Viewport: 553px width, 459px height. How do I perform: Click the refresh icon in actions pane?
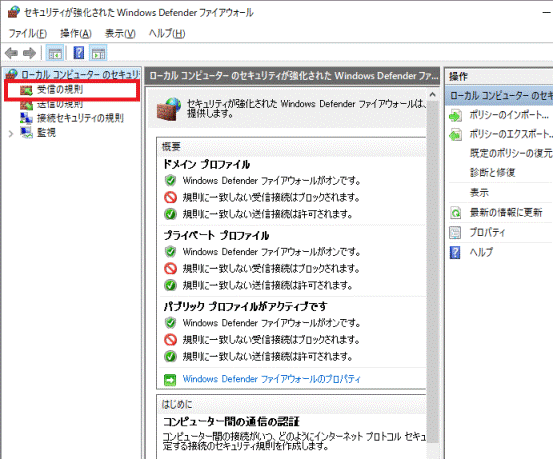[455, 213]
